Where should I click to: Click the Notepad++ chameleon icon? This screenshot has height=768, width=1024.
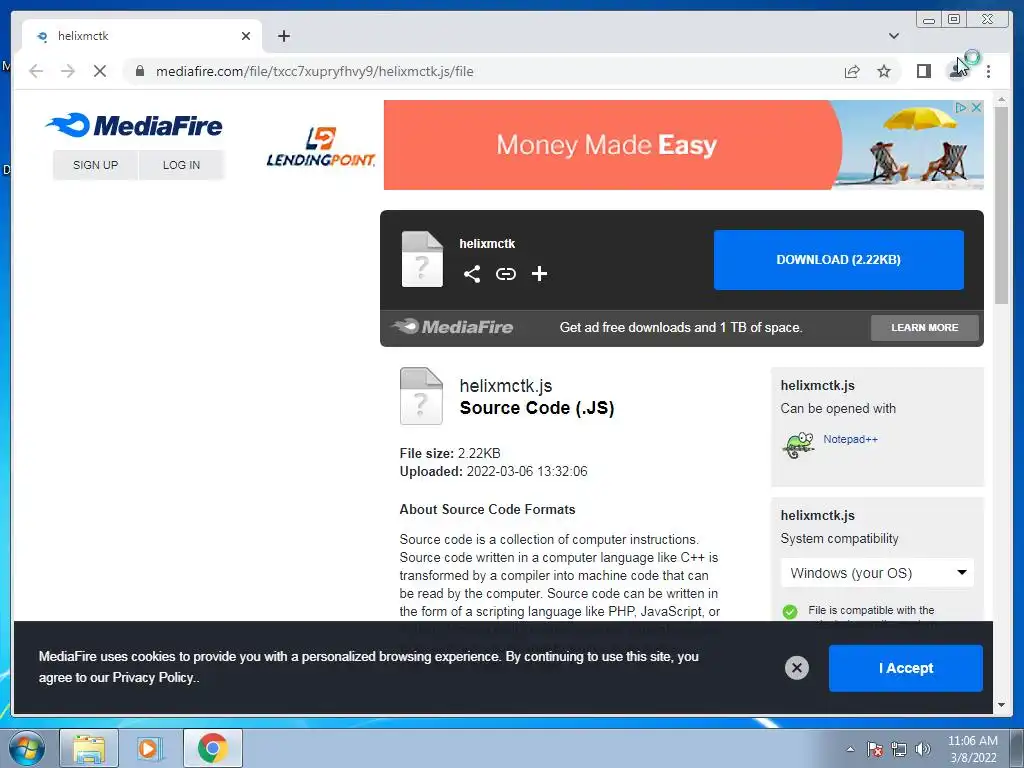(x=797, y=445)
